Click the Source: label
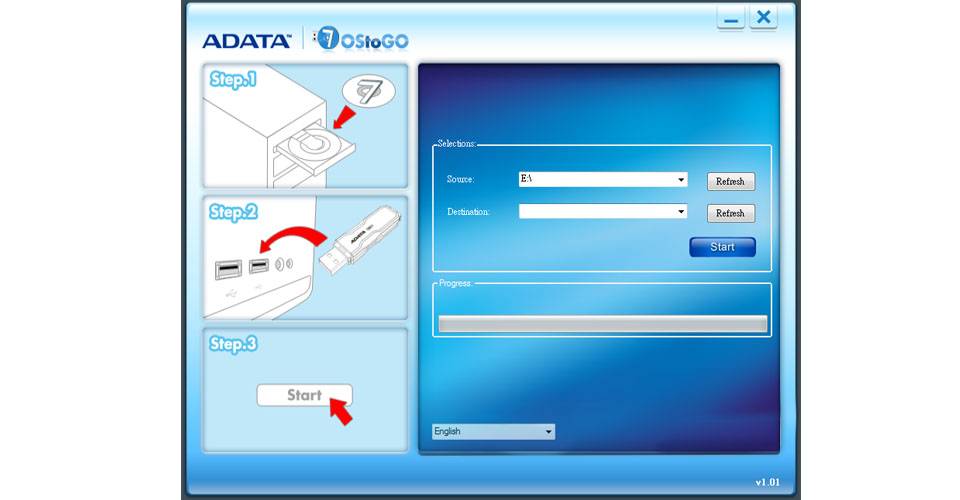The width and height of the screenshot is (960, 500). click(460, 179)
